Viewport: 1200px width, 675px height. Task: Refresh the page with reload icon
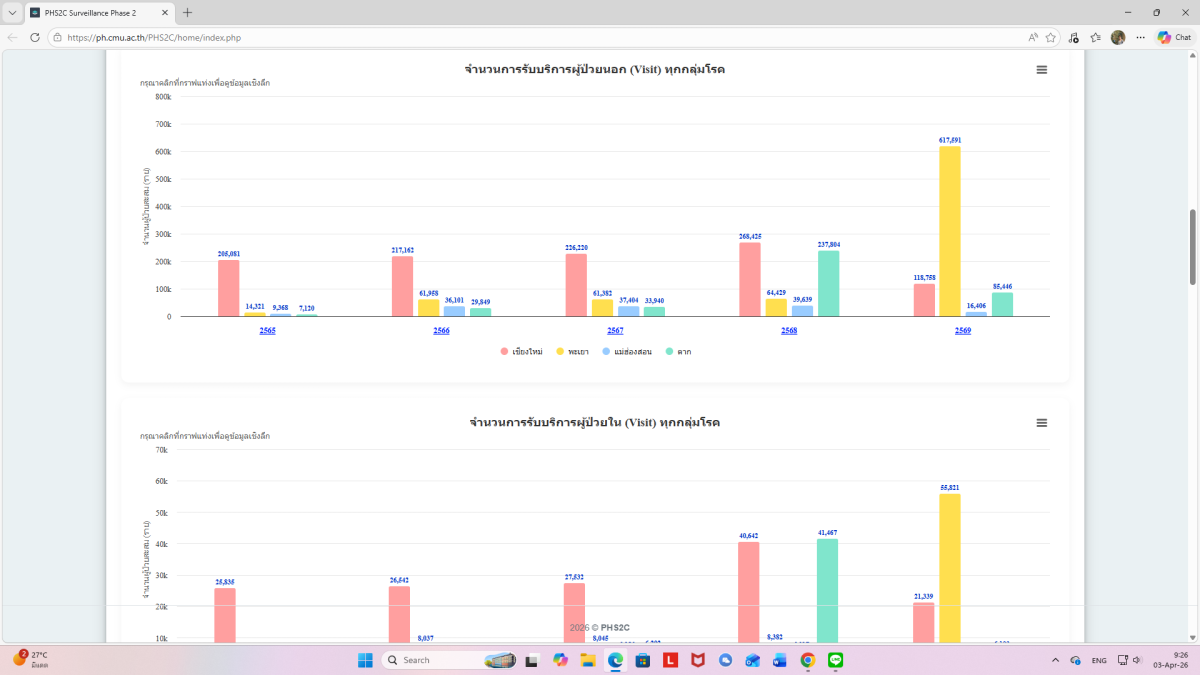click(35, 37)
